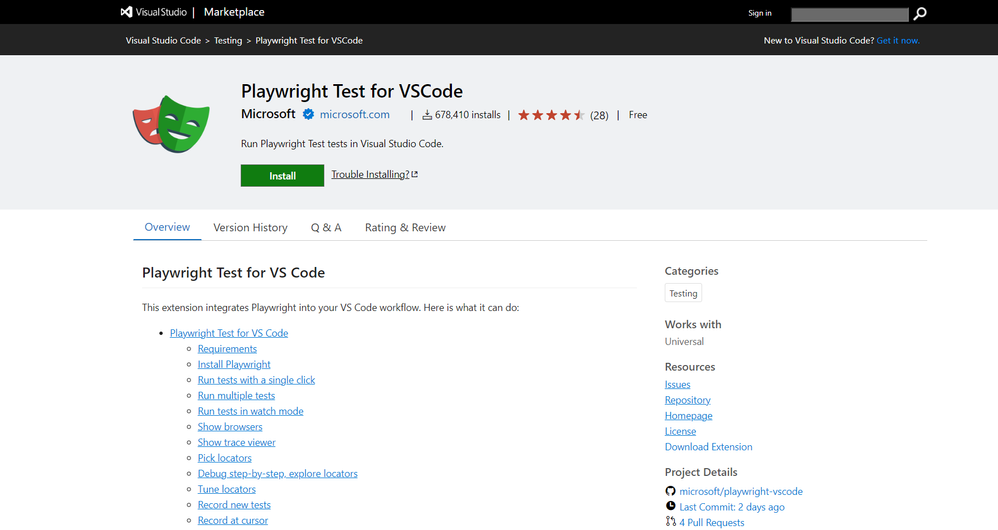
Task: Open Run tests in watch mode link
Action: click(x=250, y=411)
